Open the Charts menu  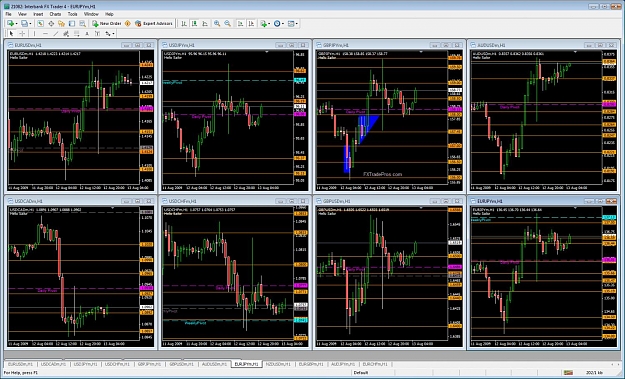(x=55, y=14)
